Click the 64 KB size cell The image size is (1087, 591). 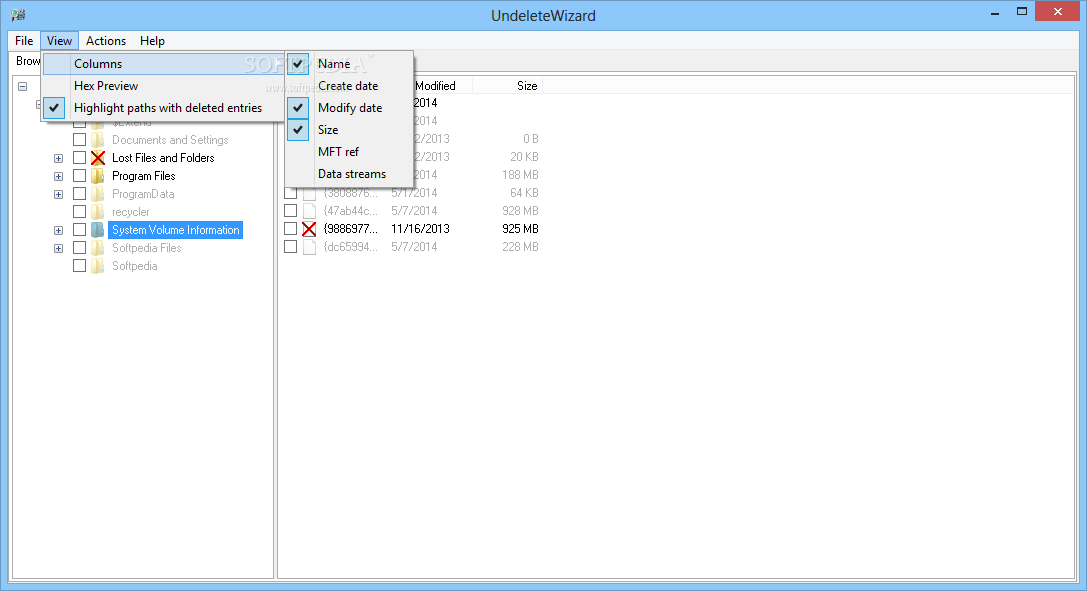tap(525, 193)
